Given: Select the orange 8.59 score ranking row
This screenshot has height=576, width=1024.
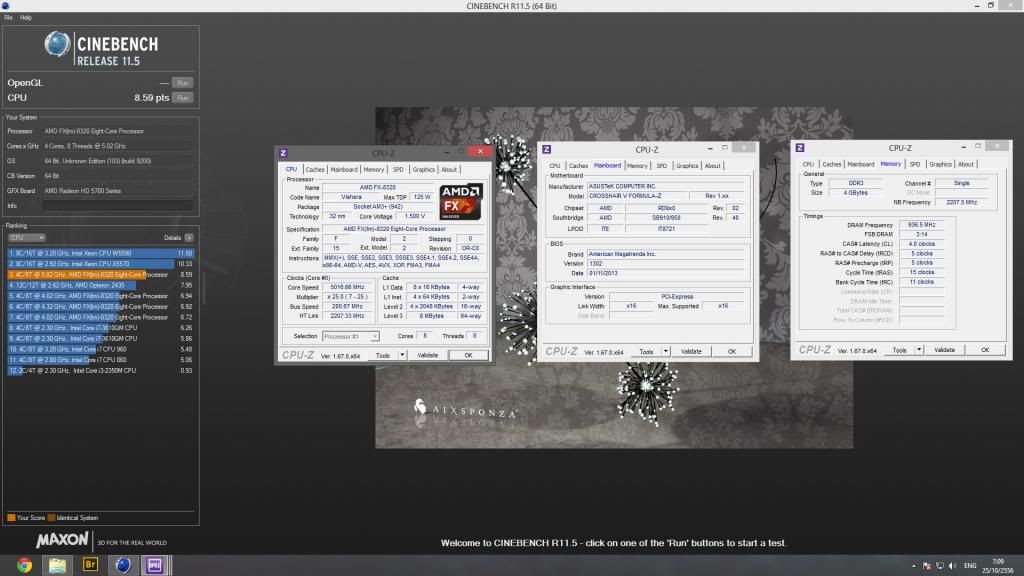Looking at the screenshot, I should coord(101,275).
